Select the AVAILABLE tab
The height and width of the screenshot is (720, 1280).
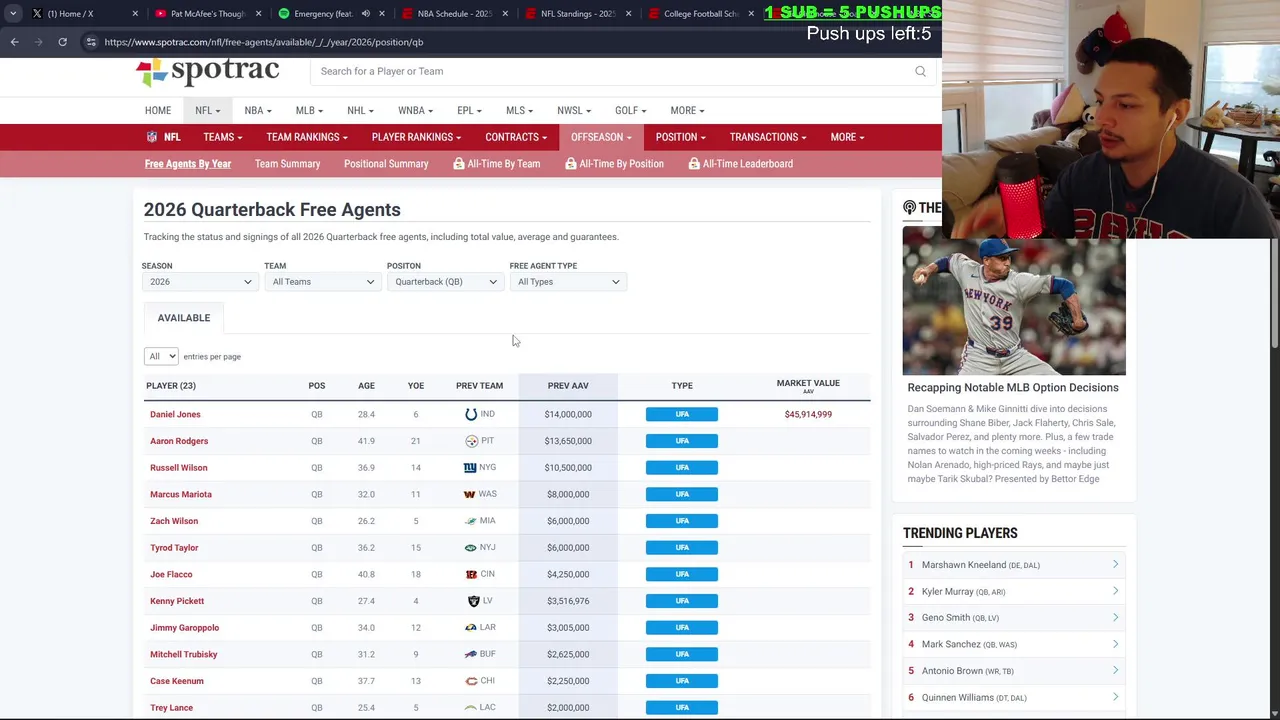pyautogui.click(x=184, y=318)
